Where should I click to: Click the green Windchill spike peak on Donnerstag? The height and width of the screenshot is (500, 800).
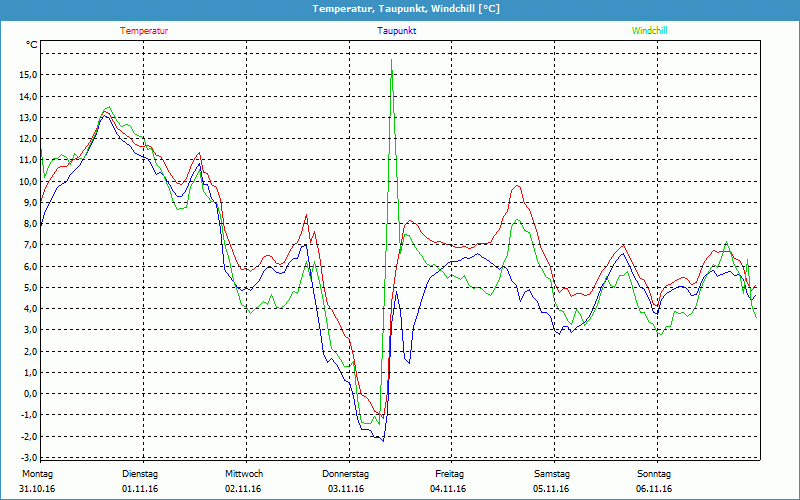coord(391,60)
